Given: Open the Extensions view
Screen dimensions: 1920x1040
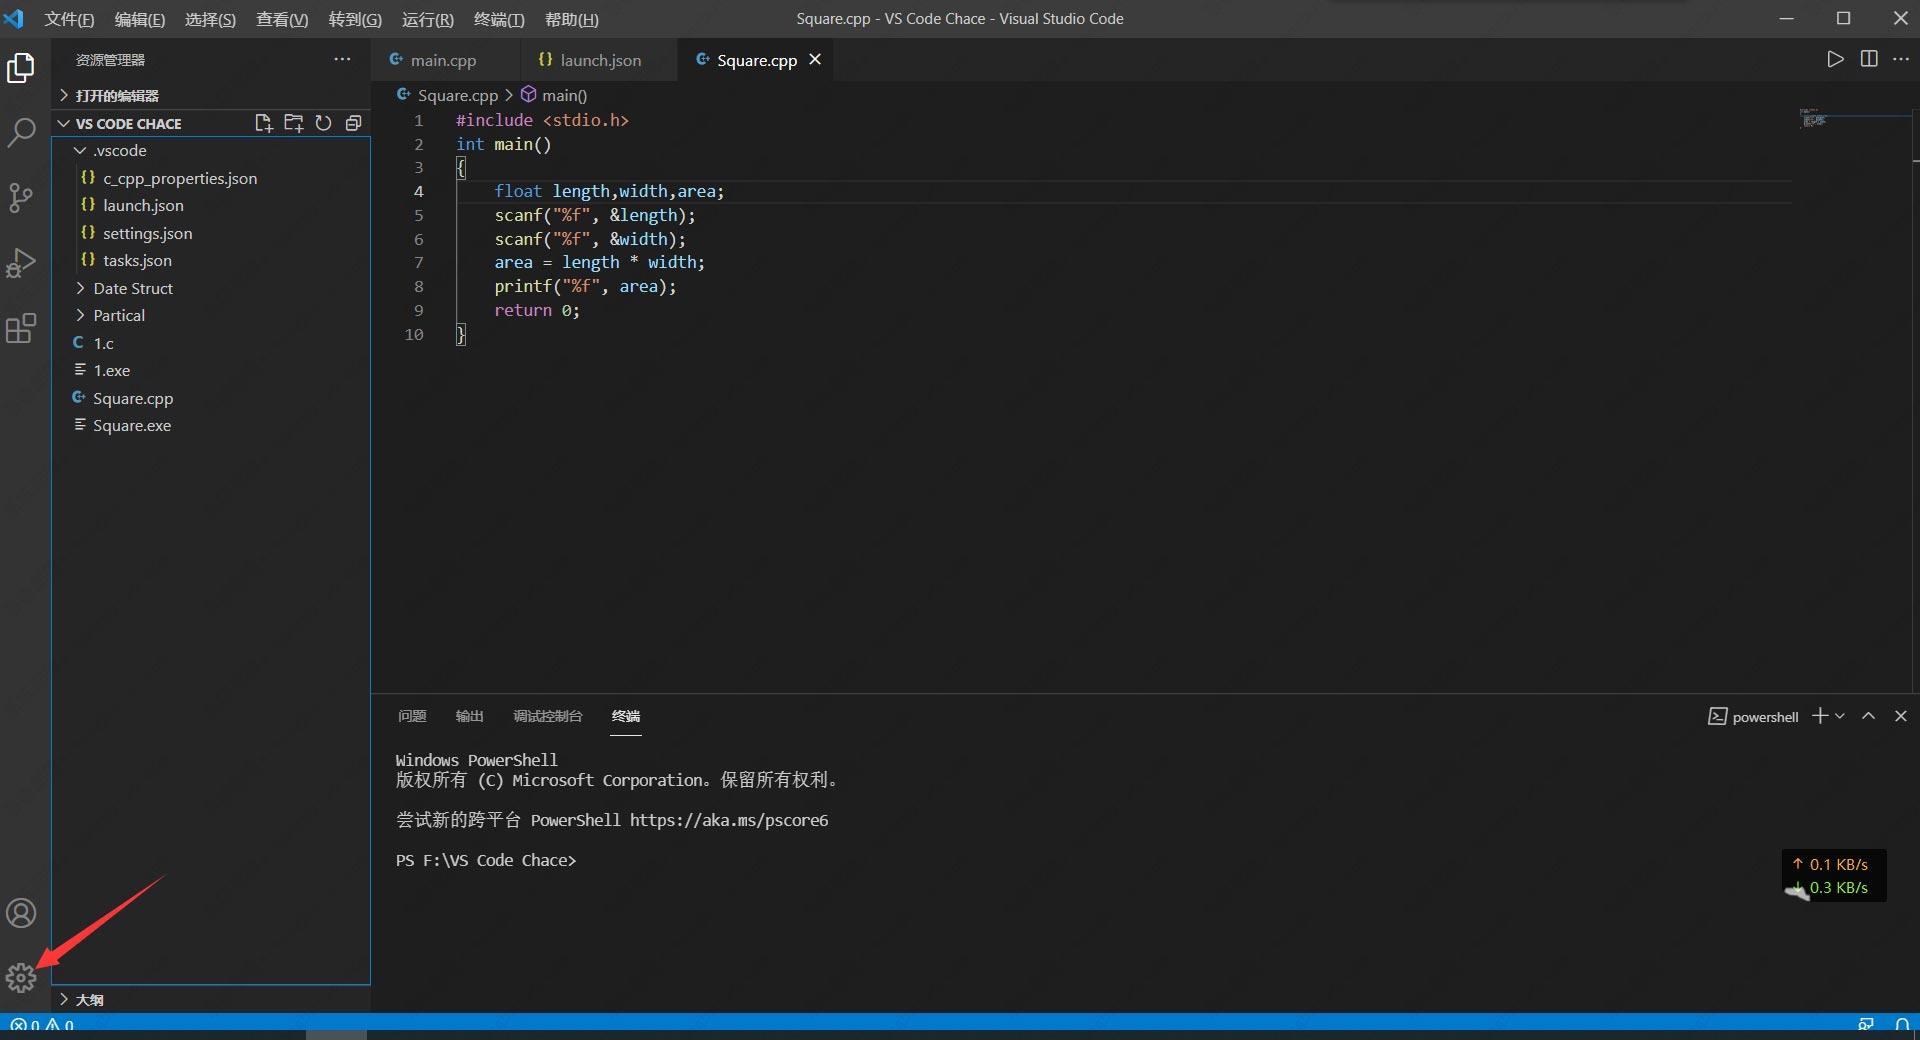Looking at the screenshot, I should point(21,328).
